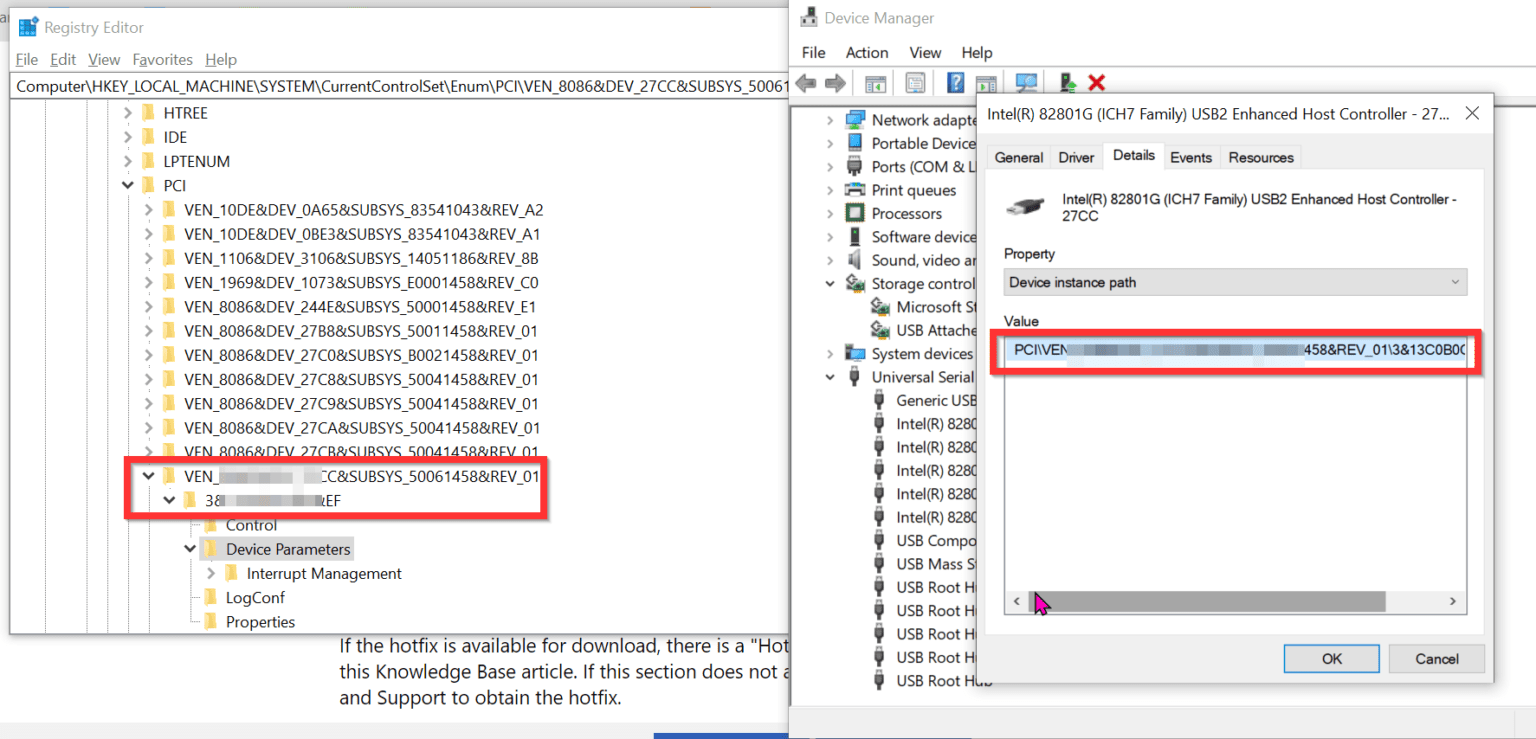1536x739 pixels.
Task: Click the Scan for hardware changes icon
Action: [x=1025, y=82]
